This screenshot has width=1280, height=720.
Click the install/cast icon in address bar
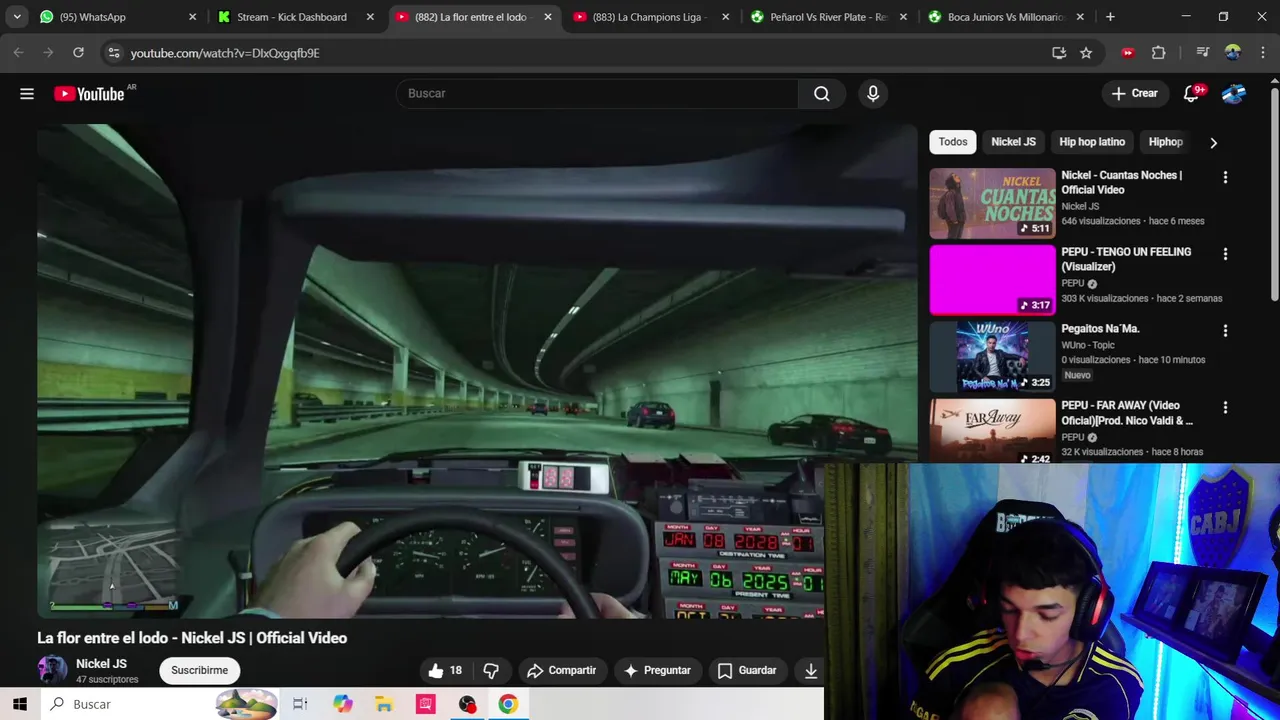coord(1059,53)
